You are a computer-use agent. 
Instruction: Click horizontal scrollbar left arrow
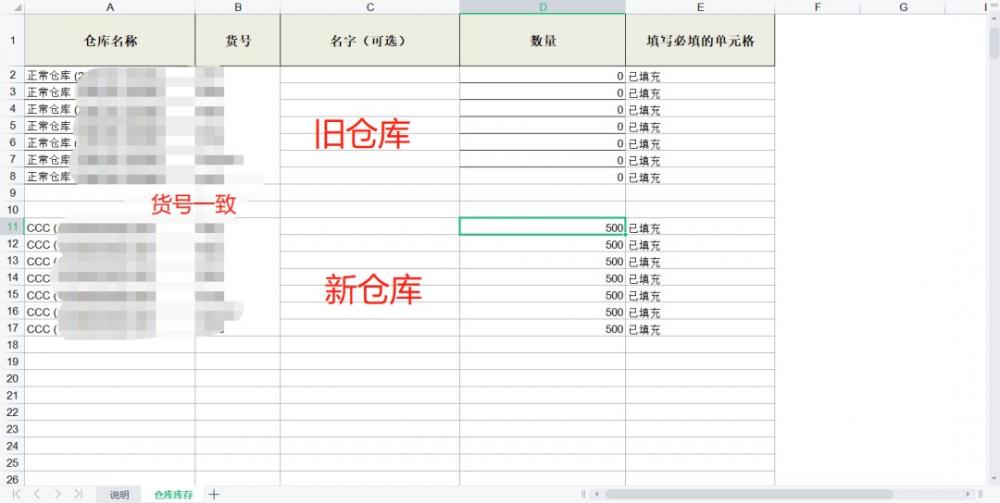pyautogui.click(x=597, y=494)
